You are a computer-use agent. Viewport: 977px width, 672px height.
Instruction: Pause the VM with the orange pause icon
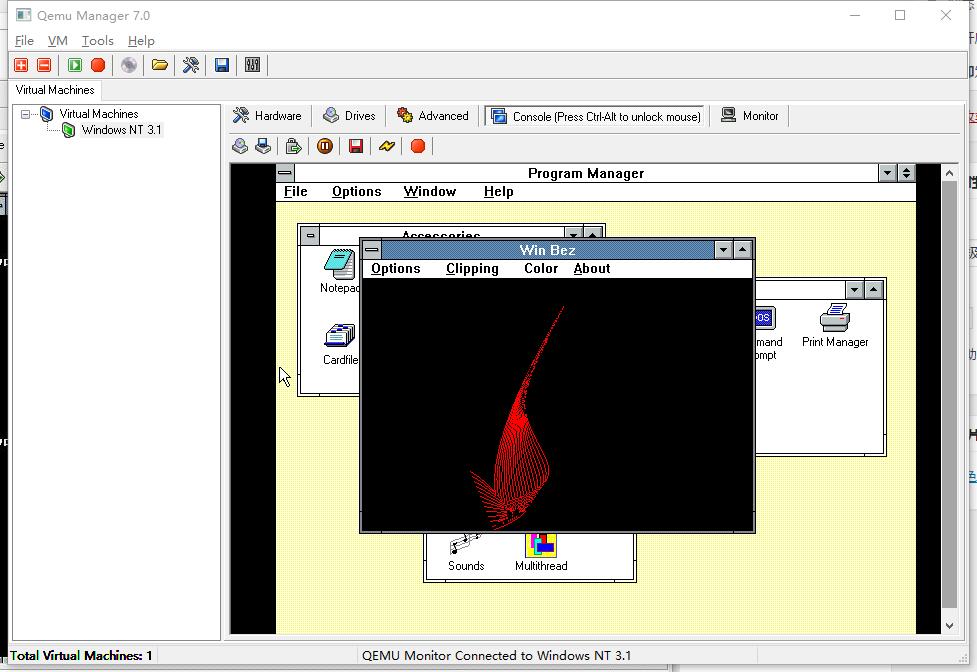(x=325, y=146)
